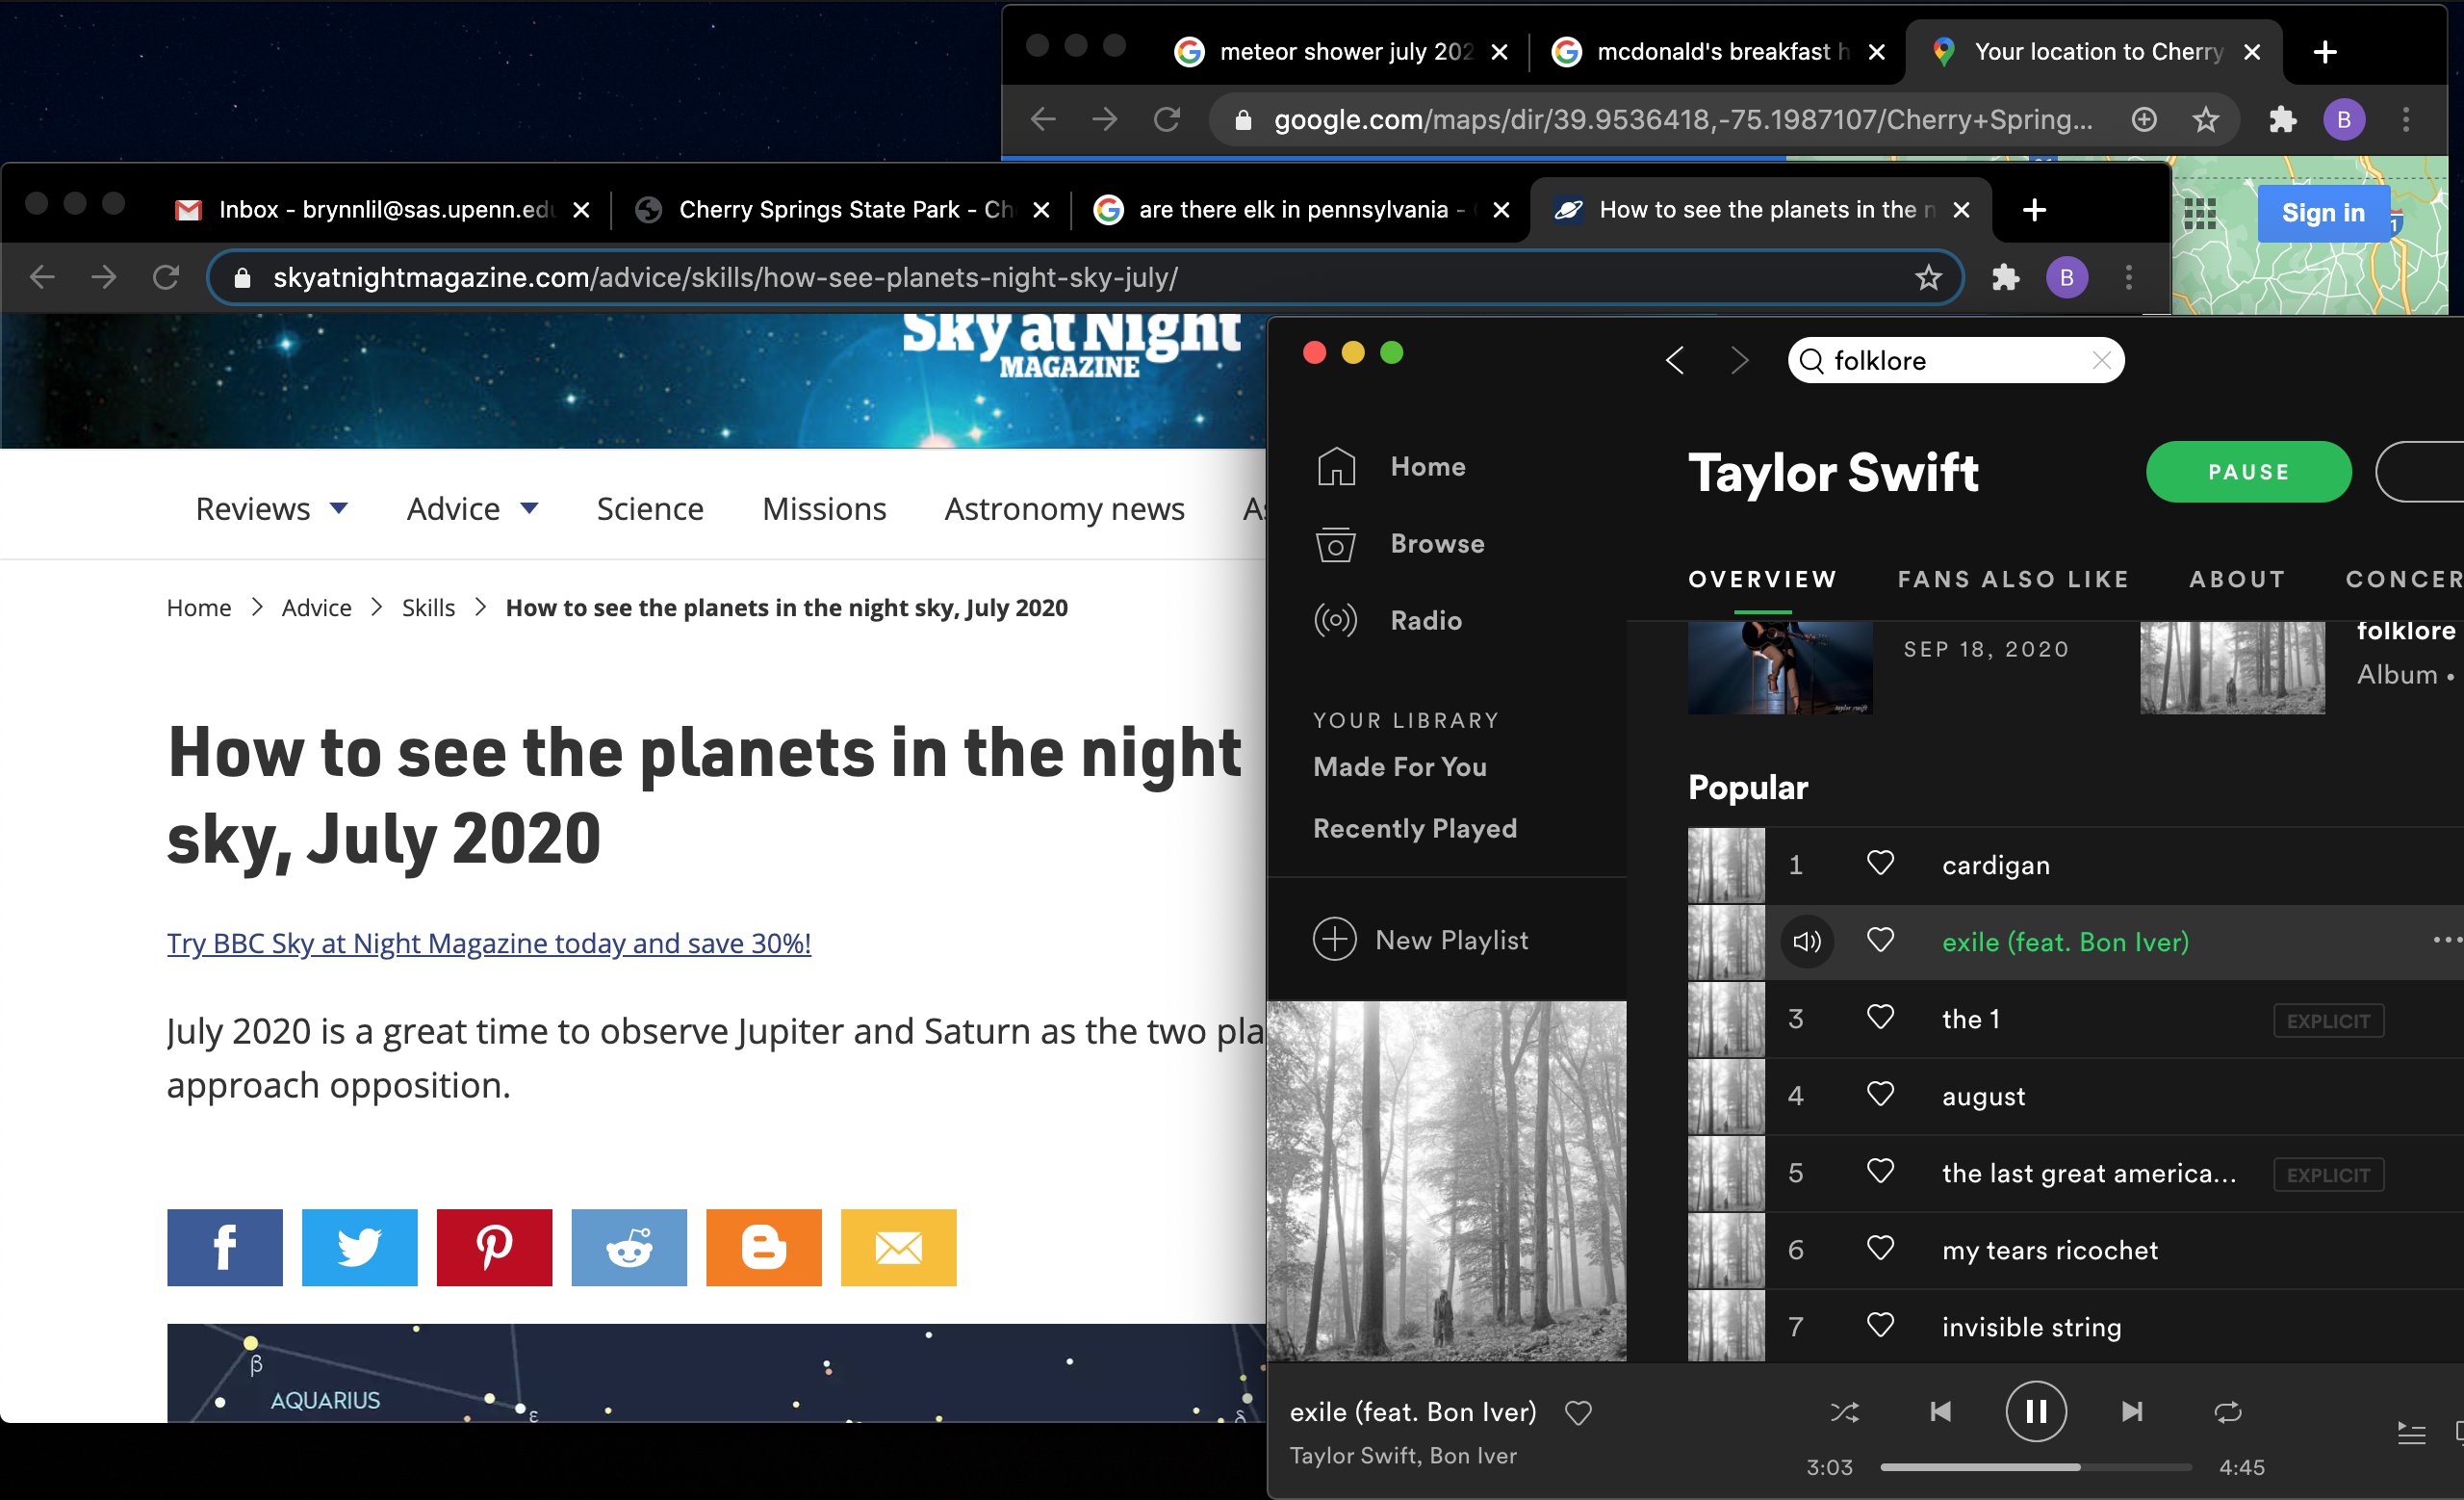Viewport: 2464px width, 1500px height.
Task: Go to Skills breadcrumb link
Action: click(x=428, y=608)
